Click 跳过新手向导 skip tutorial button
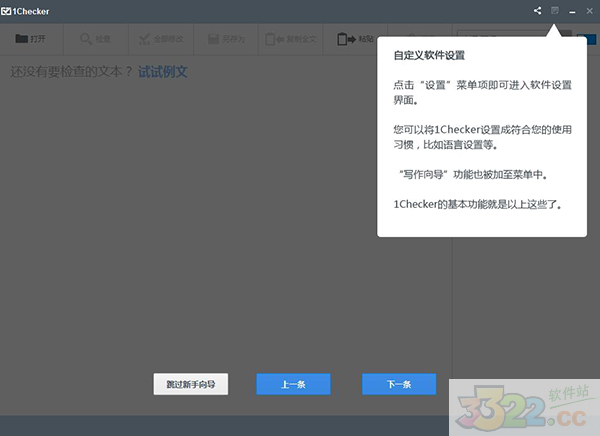Viewport: 600px width, 436px height. (x=191, y=384)
